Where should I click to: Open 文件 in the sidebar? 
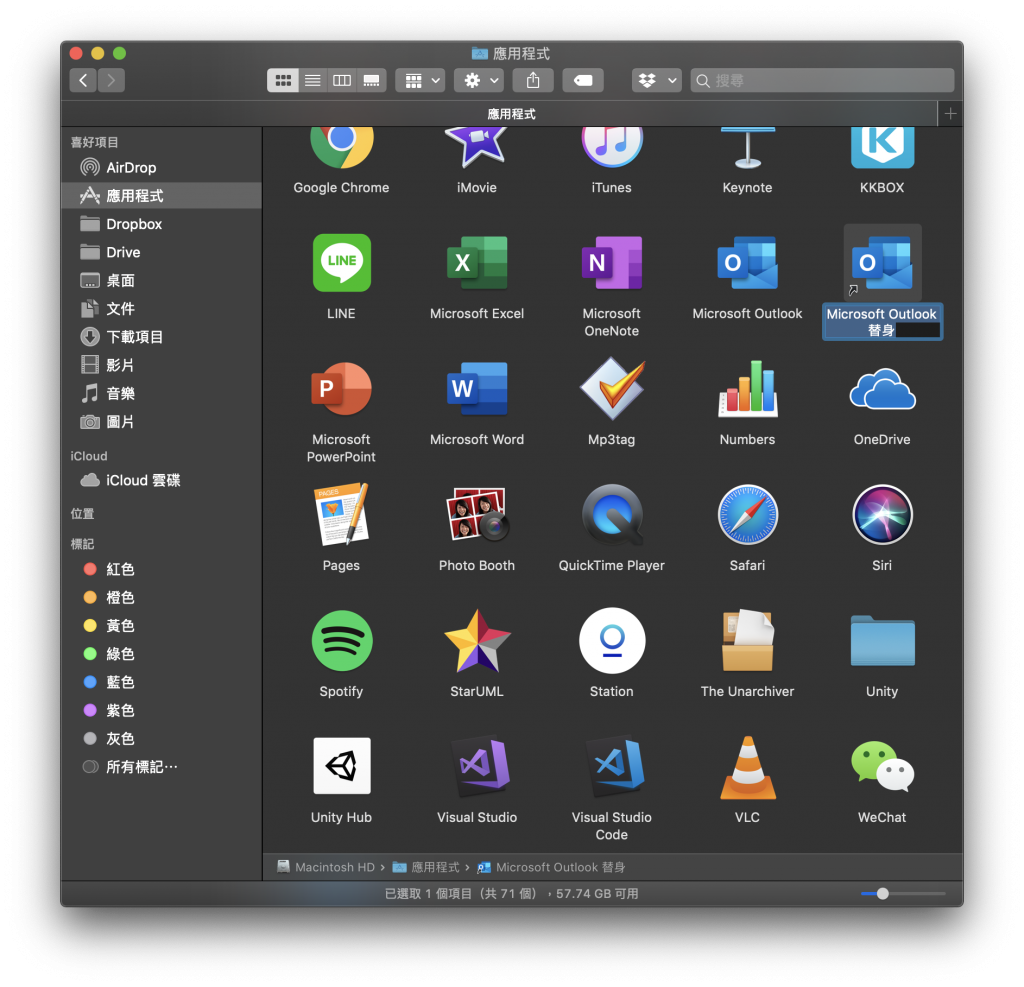[161, 308]
